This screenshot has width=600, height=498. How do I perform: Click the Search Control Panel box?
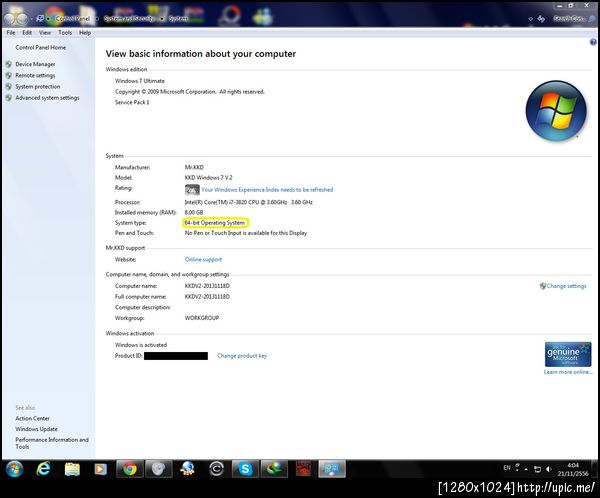[x=572, y=18]
